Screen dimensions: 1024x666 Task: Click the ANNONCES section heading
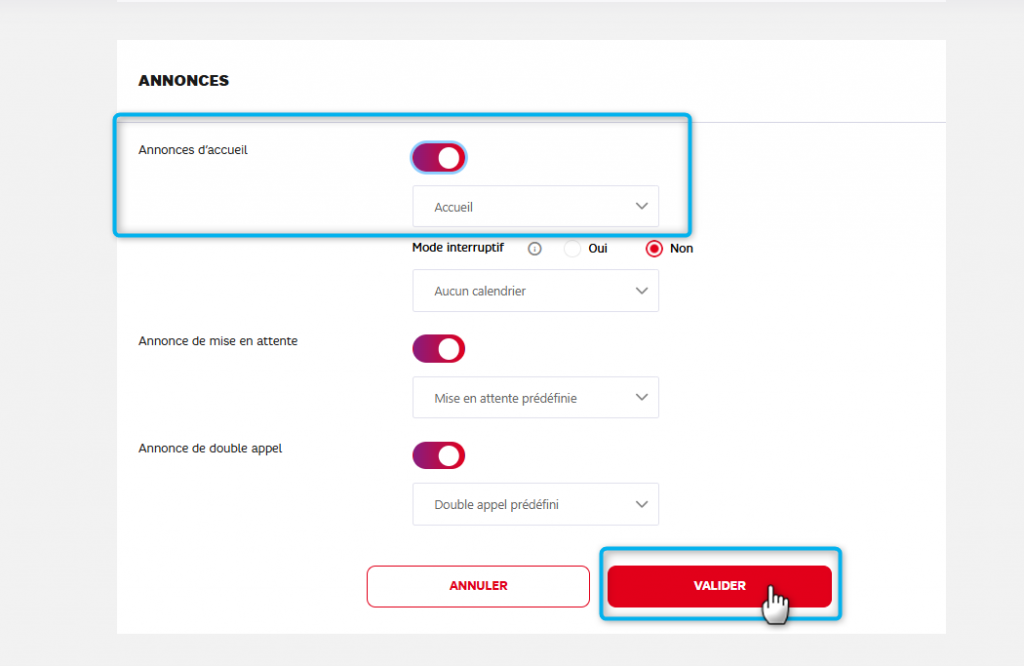click(183, 81)
